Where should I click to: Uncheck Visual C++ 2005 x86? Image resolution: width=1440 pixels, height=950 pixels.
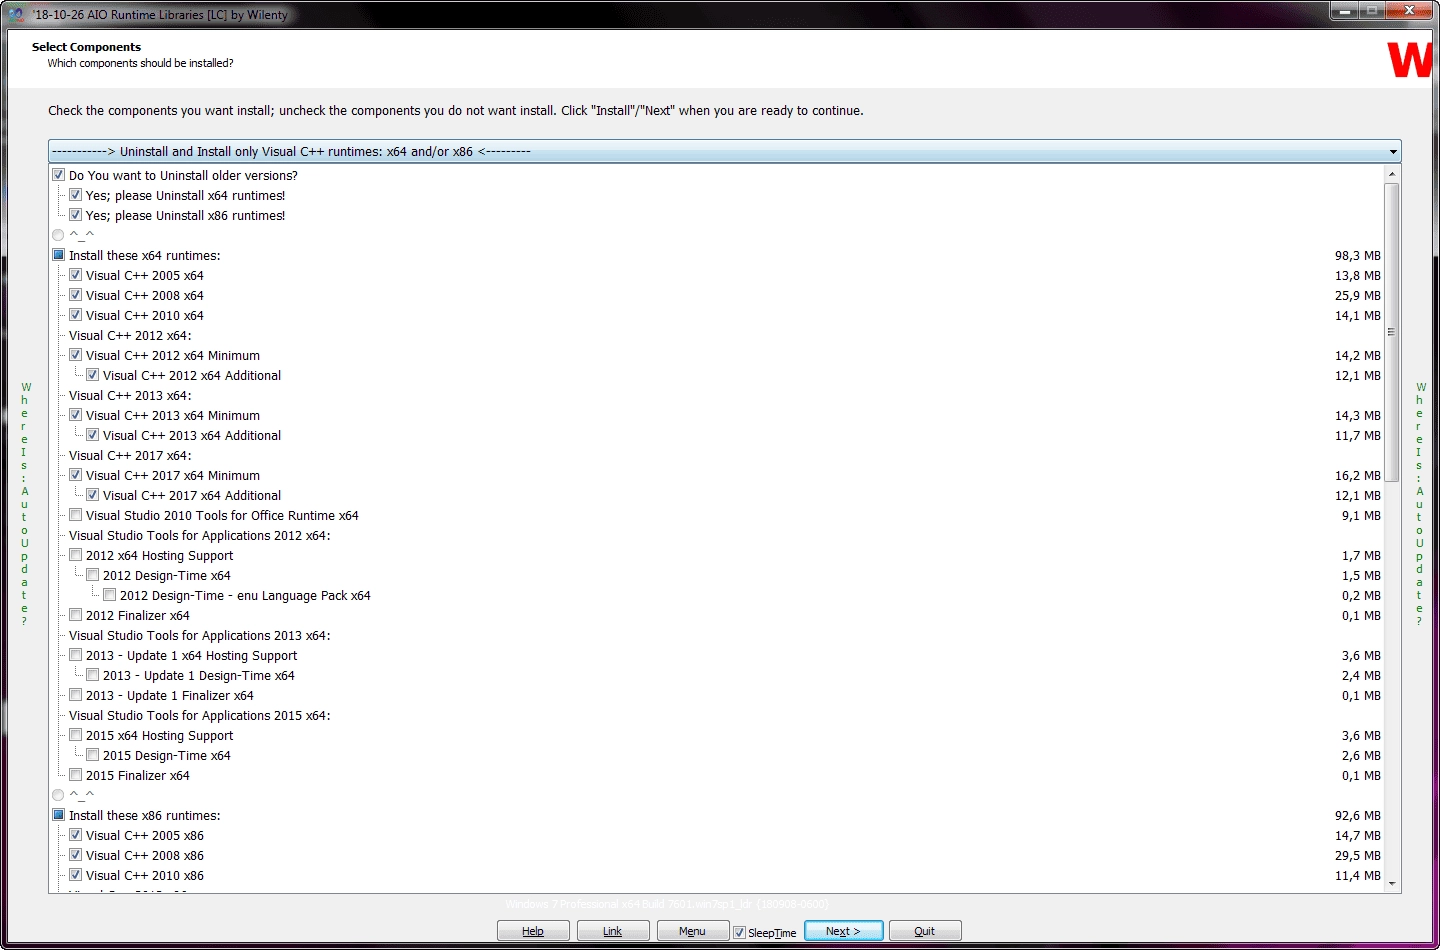75,835
